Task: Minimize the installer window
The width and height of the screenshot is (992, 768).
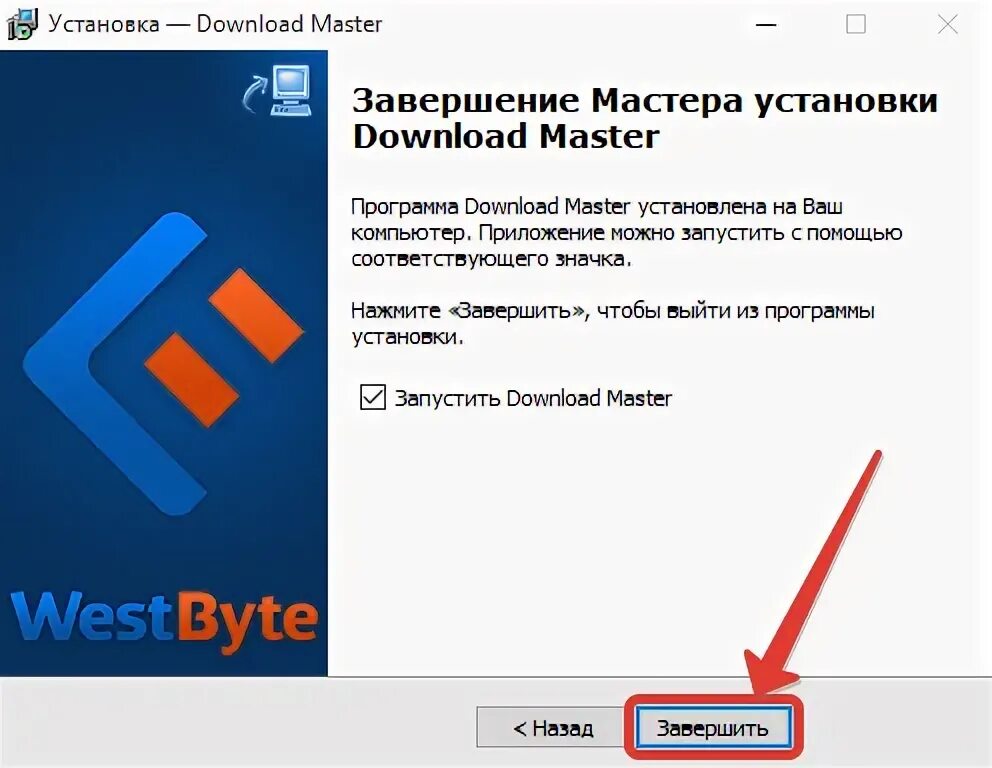Action: pyautogui.click(x=766, y=25)
